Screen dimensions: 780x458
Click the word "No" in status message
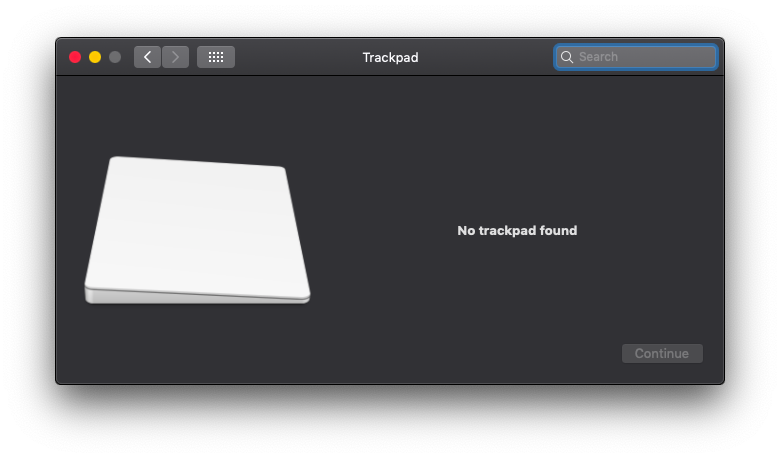click(466, 231)
